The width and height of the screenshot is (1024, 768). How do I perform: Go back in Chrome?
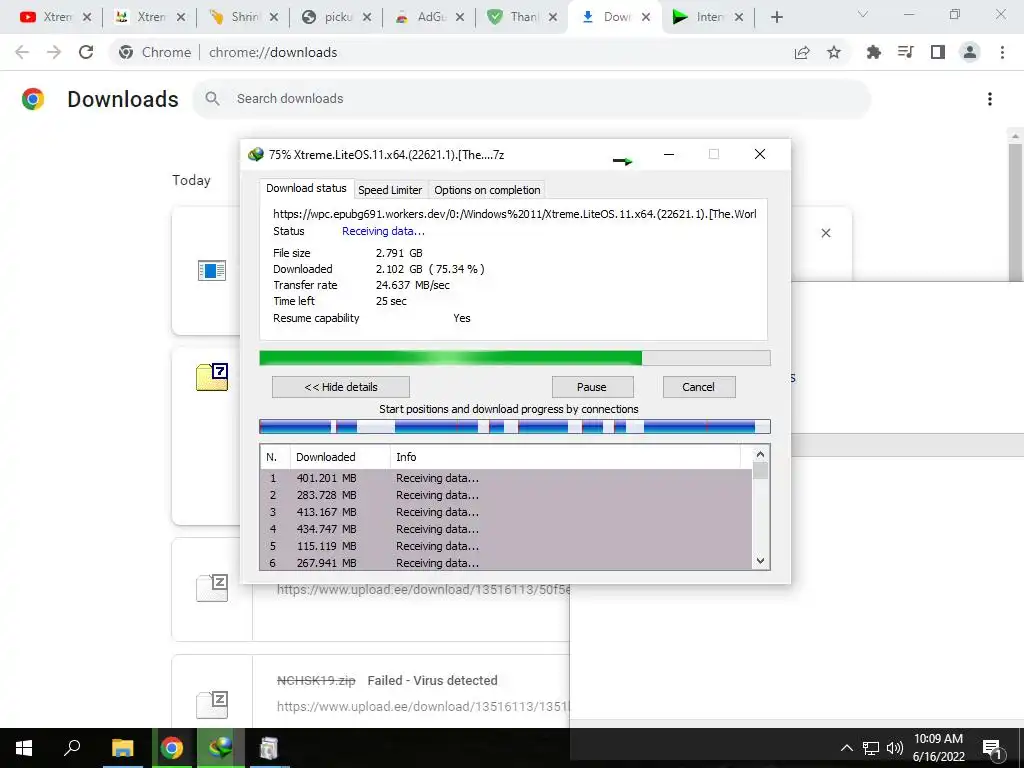pos(22,52)
